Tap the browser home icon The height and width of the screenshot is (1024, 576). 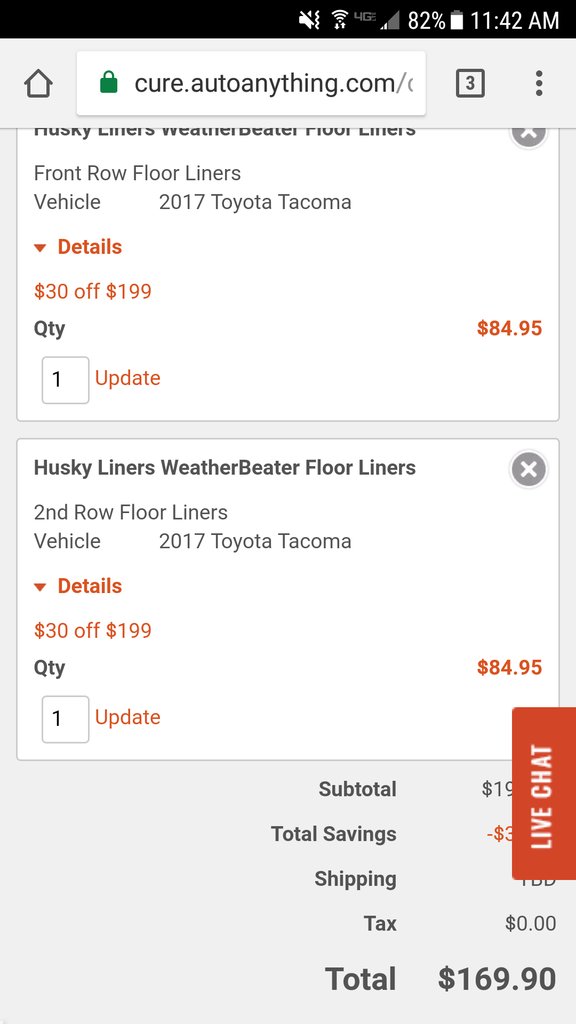[x=38, y=84]
